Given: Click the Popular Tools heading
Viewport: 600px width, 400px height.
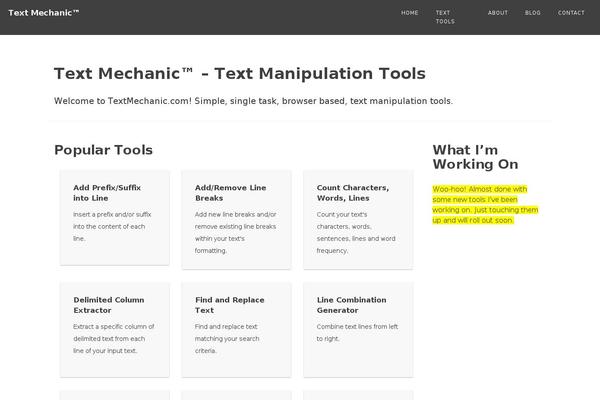Looking at the screenshot, I should 103,150.
